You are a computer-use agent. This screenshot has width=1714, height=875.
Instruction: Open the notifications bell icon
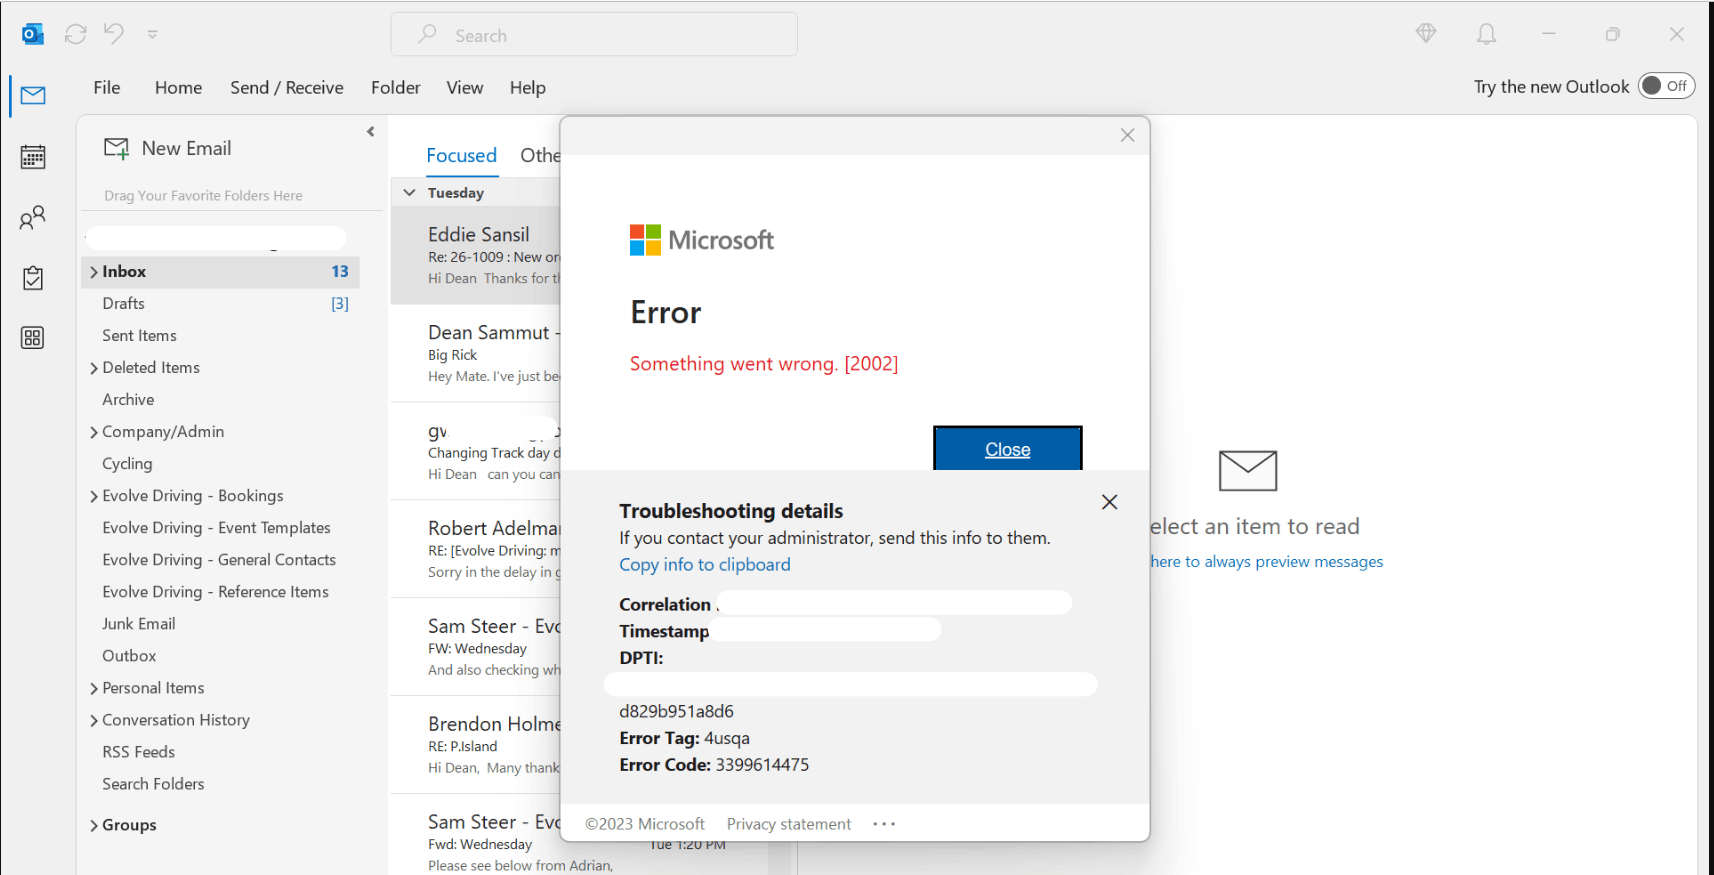pyautogui.click(x=1487, y=34)
